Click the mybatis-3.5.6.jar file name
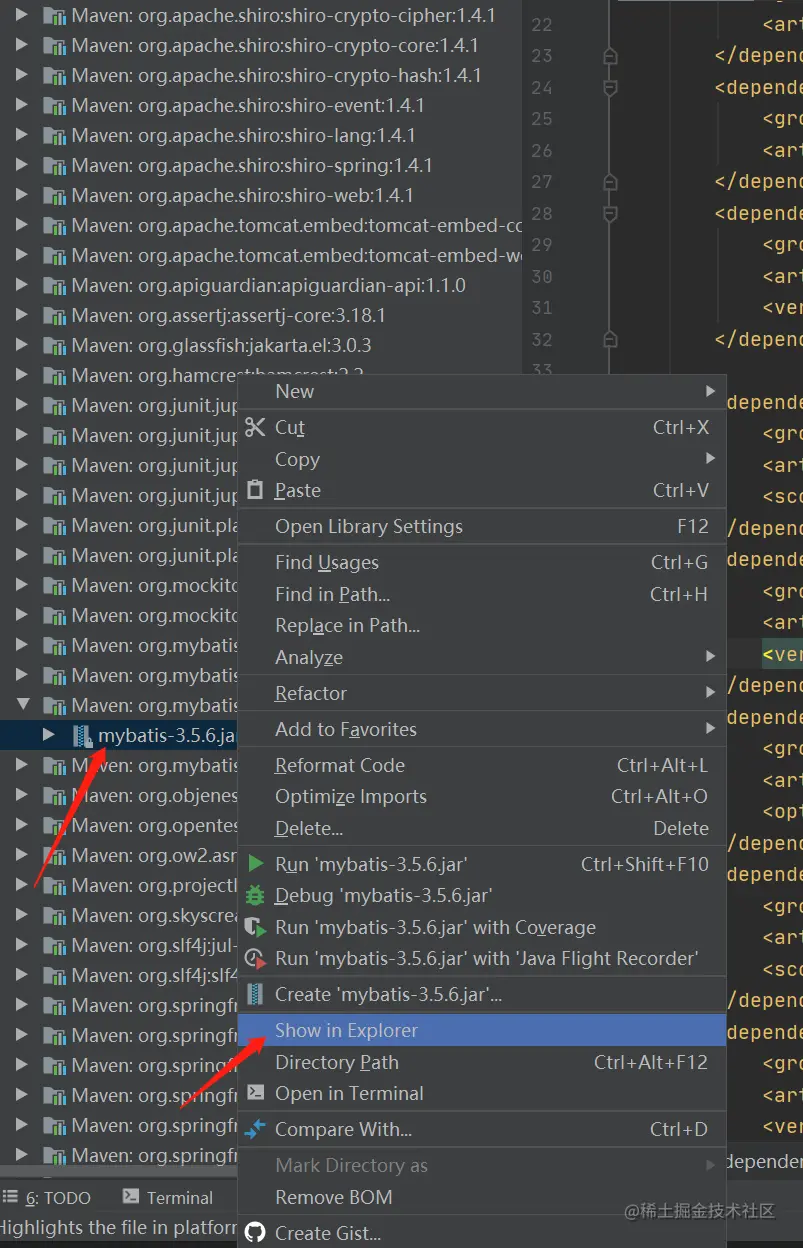This screenshot has height=1248, width=803. point(167,736)
